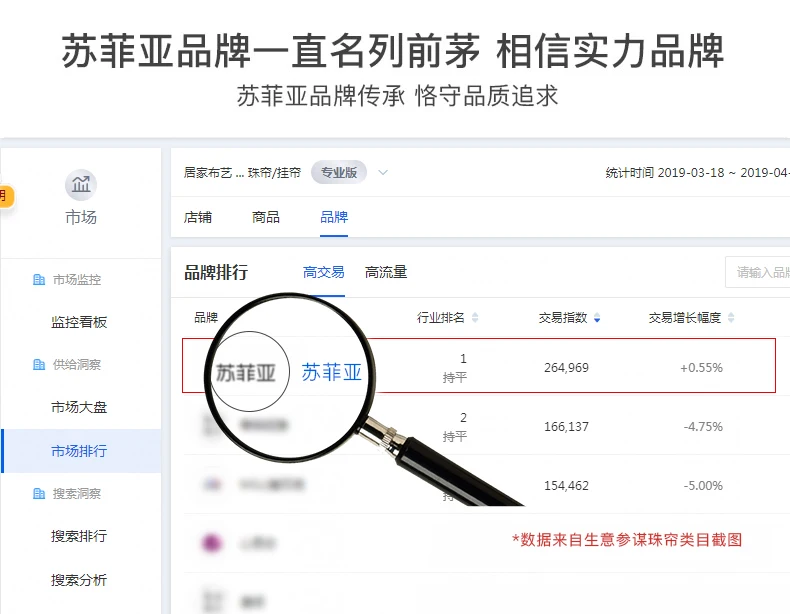This screenshot has width=790, height=614.
Task: Click the -4.75% growth value
Action: point(703,427)
